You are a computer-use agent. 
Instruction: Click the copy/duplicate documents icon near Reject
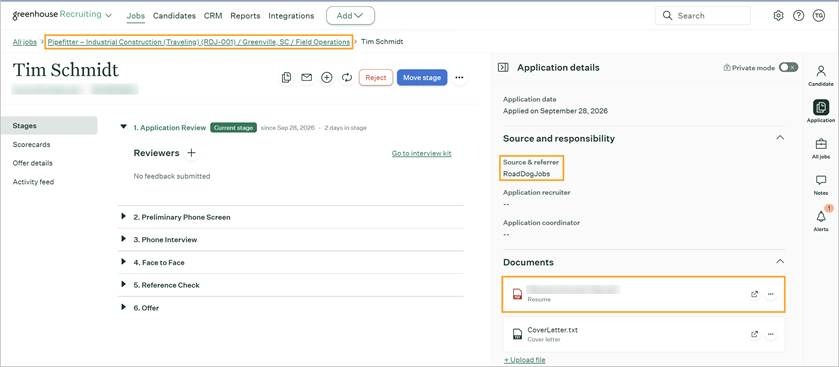point(286,78)
